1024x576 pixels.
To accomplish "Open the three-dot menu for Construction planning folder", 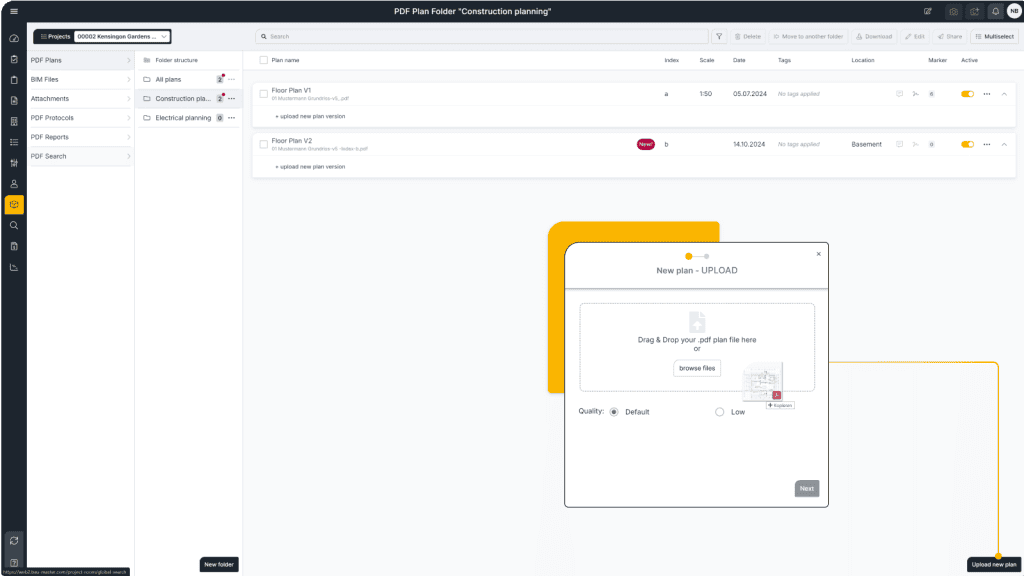I will pos(232,98).
